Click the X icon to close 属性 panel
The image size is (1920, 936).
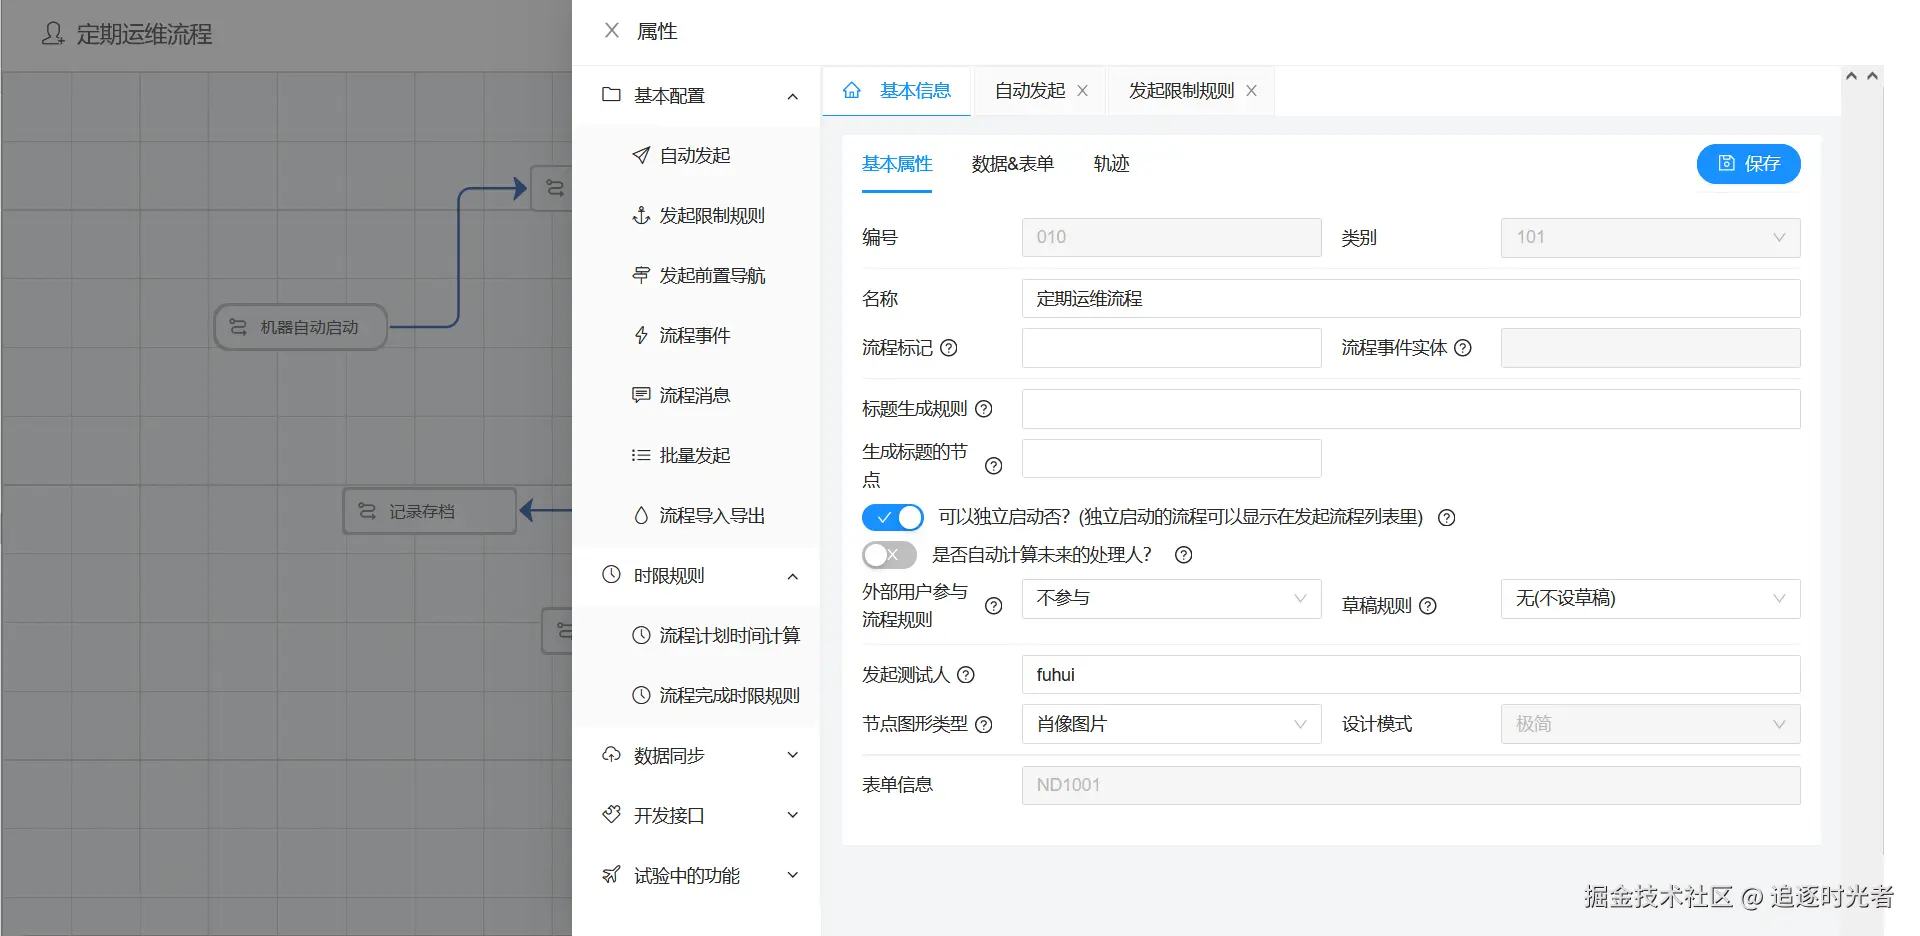[612, 31]
